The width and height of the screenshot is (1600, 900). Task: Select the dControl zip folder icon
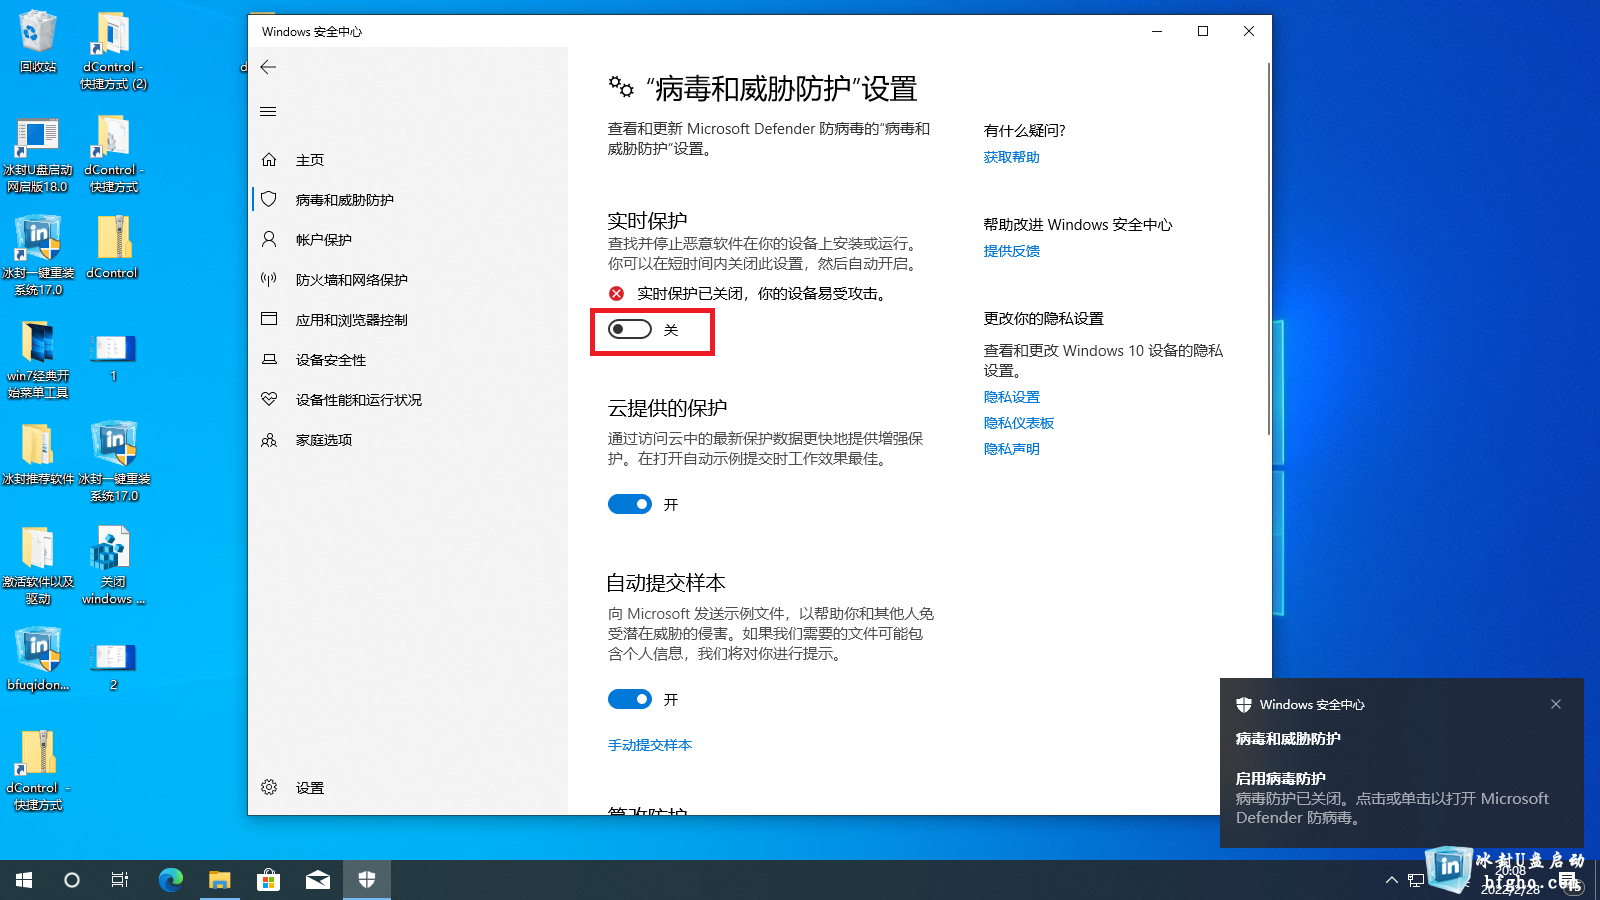point(113,247)
